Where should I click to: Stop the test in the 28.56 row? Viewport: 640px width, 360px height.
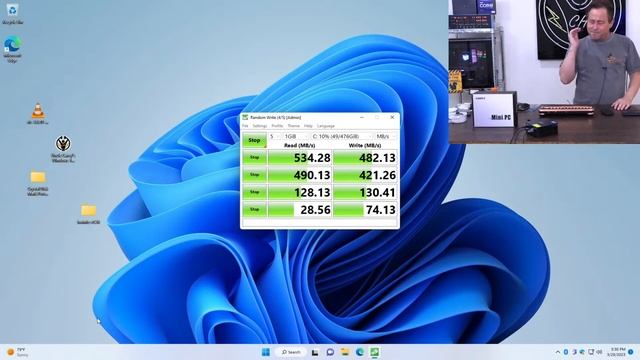[x=254, y=209]
